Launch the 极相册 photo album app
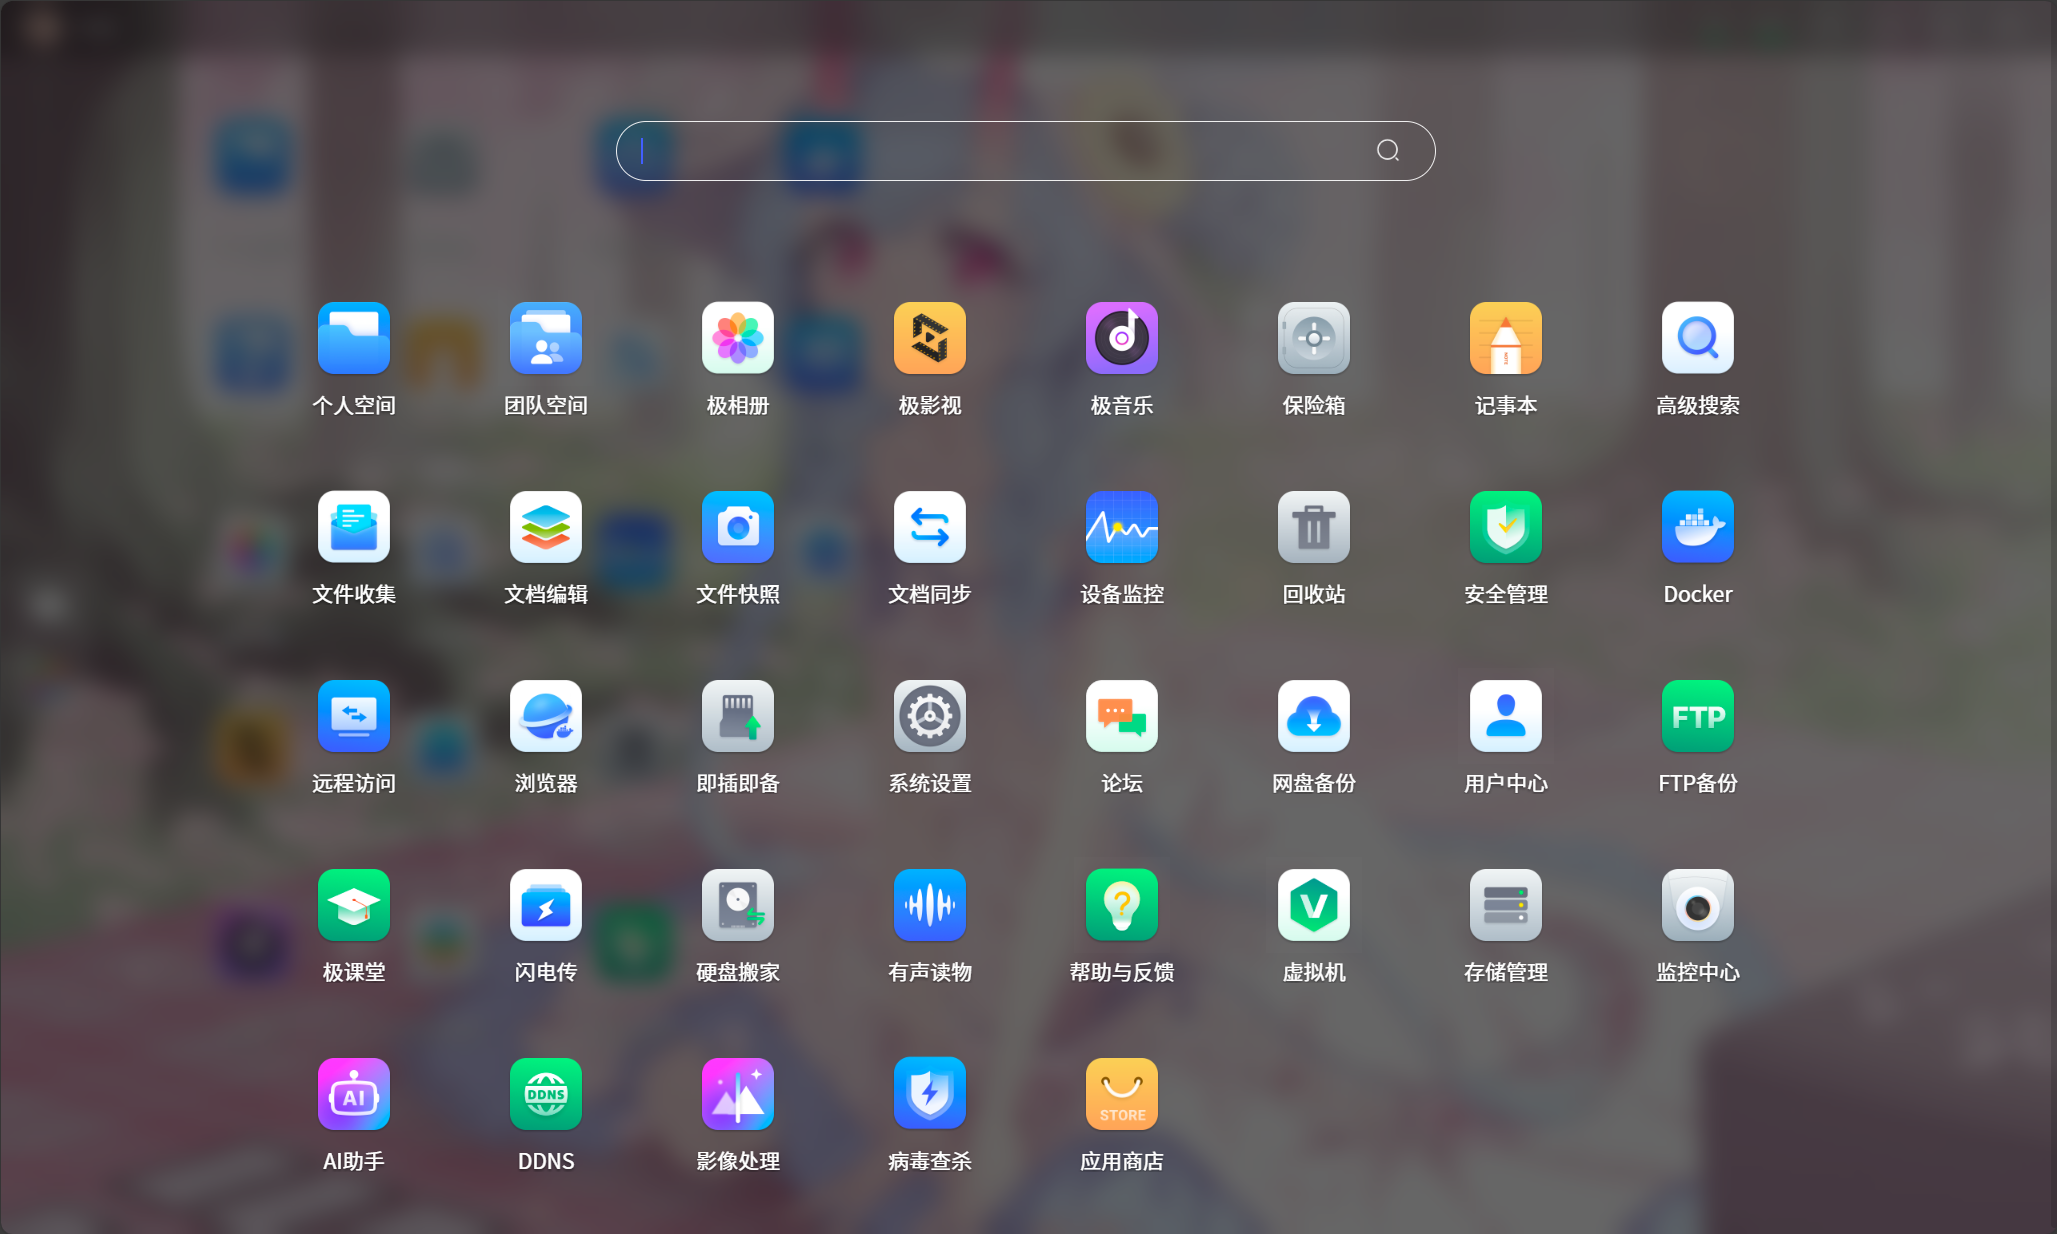The height and width of the screenshot is (1234, 2057). coord(737,338)
